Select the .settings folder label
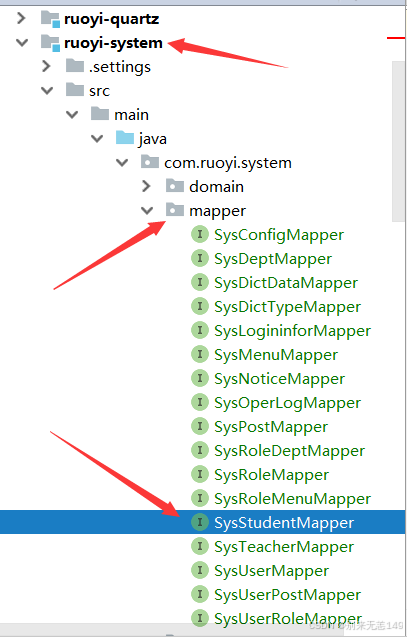Viewport: 407px width, 637px height. [x=120, y=67]
